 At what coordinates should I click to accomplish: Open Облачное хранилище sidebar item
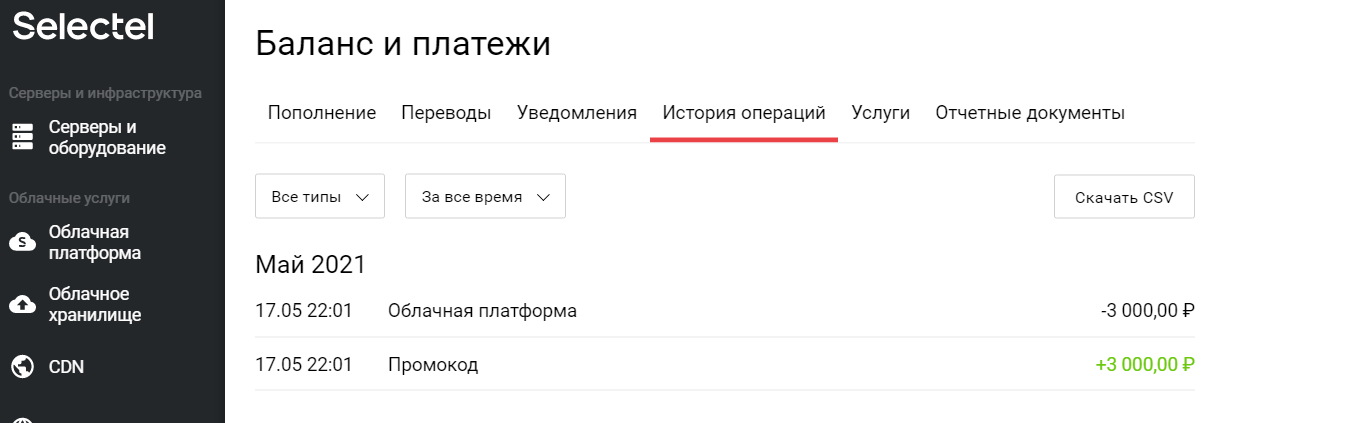pyautogui.click(x=95, y=304)
